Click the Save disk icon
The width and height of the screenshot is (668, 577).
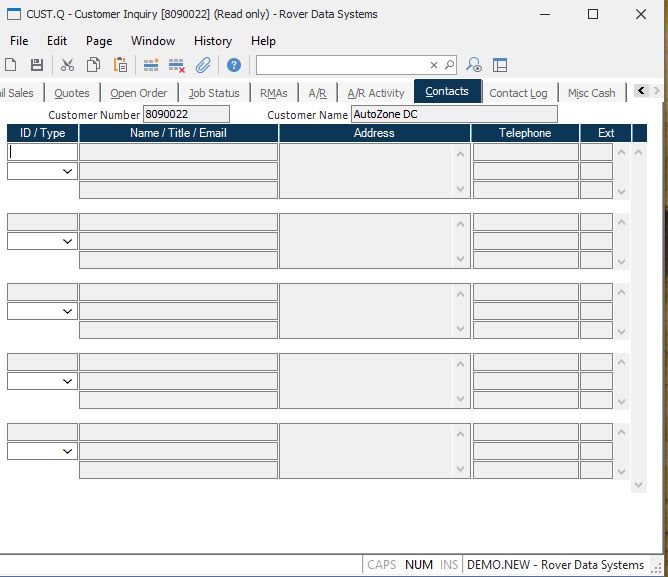pyautogui.click(x=37, y=65)
